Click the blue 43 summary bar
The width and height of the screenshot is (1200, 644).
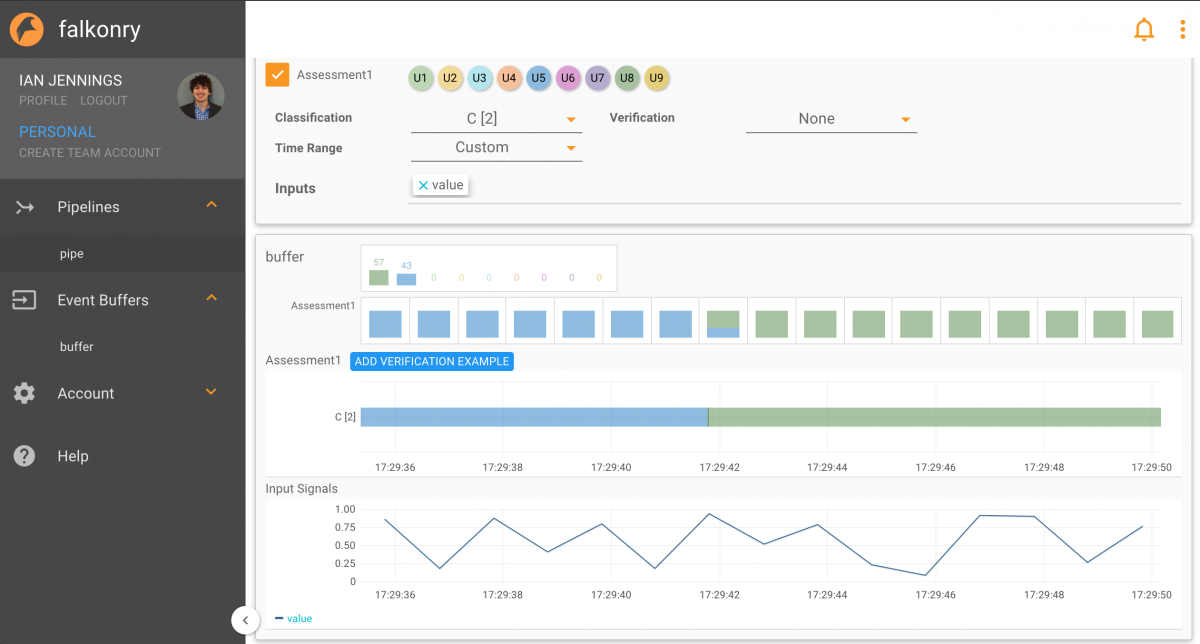[x=406, y=279]
